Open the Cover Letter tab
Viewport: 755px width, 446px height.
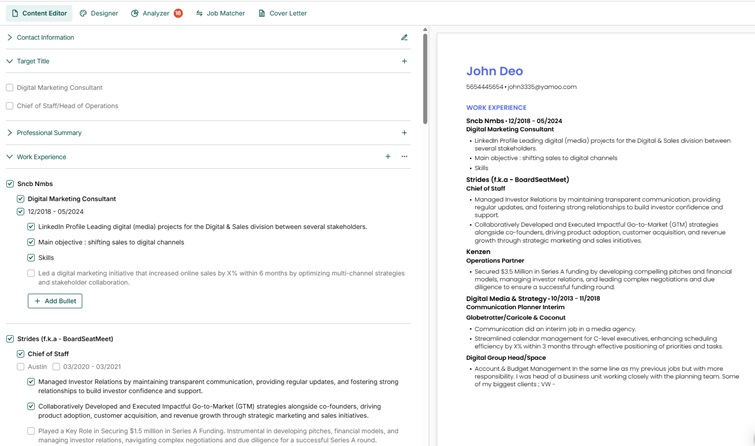[283, 13]
